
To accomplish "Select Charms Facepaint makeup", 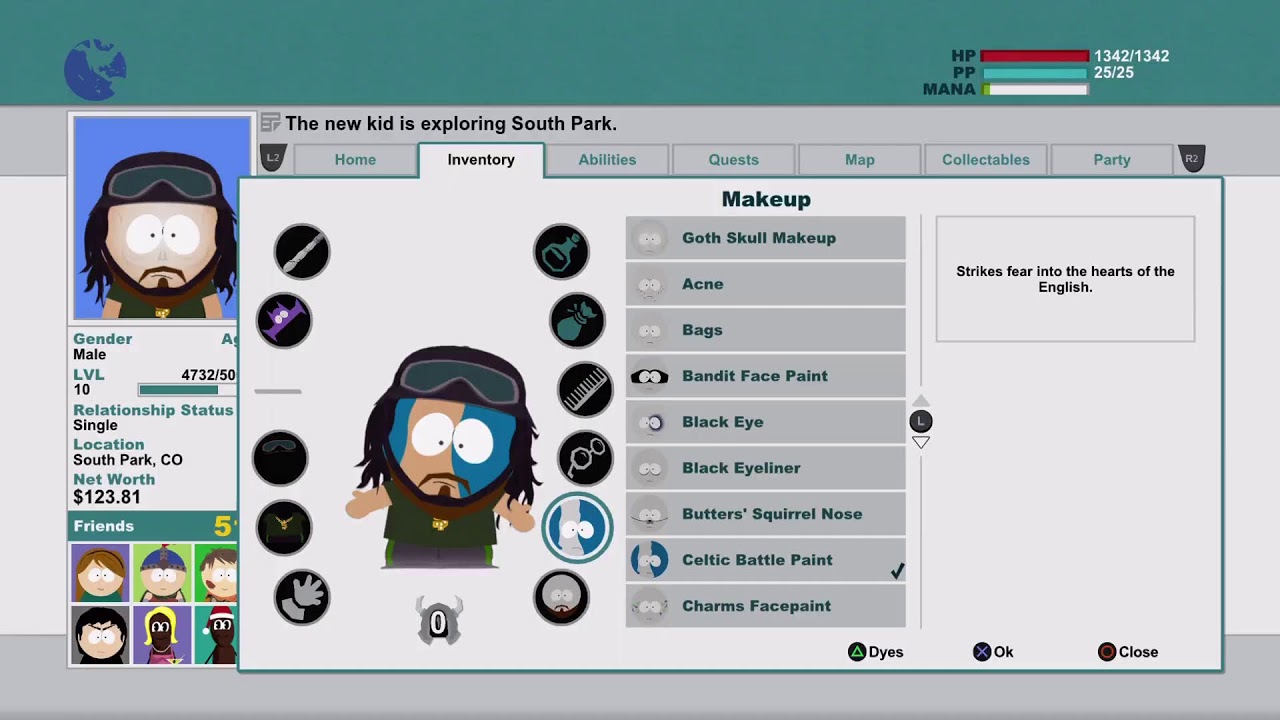I will click(766, 606).
